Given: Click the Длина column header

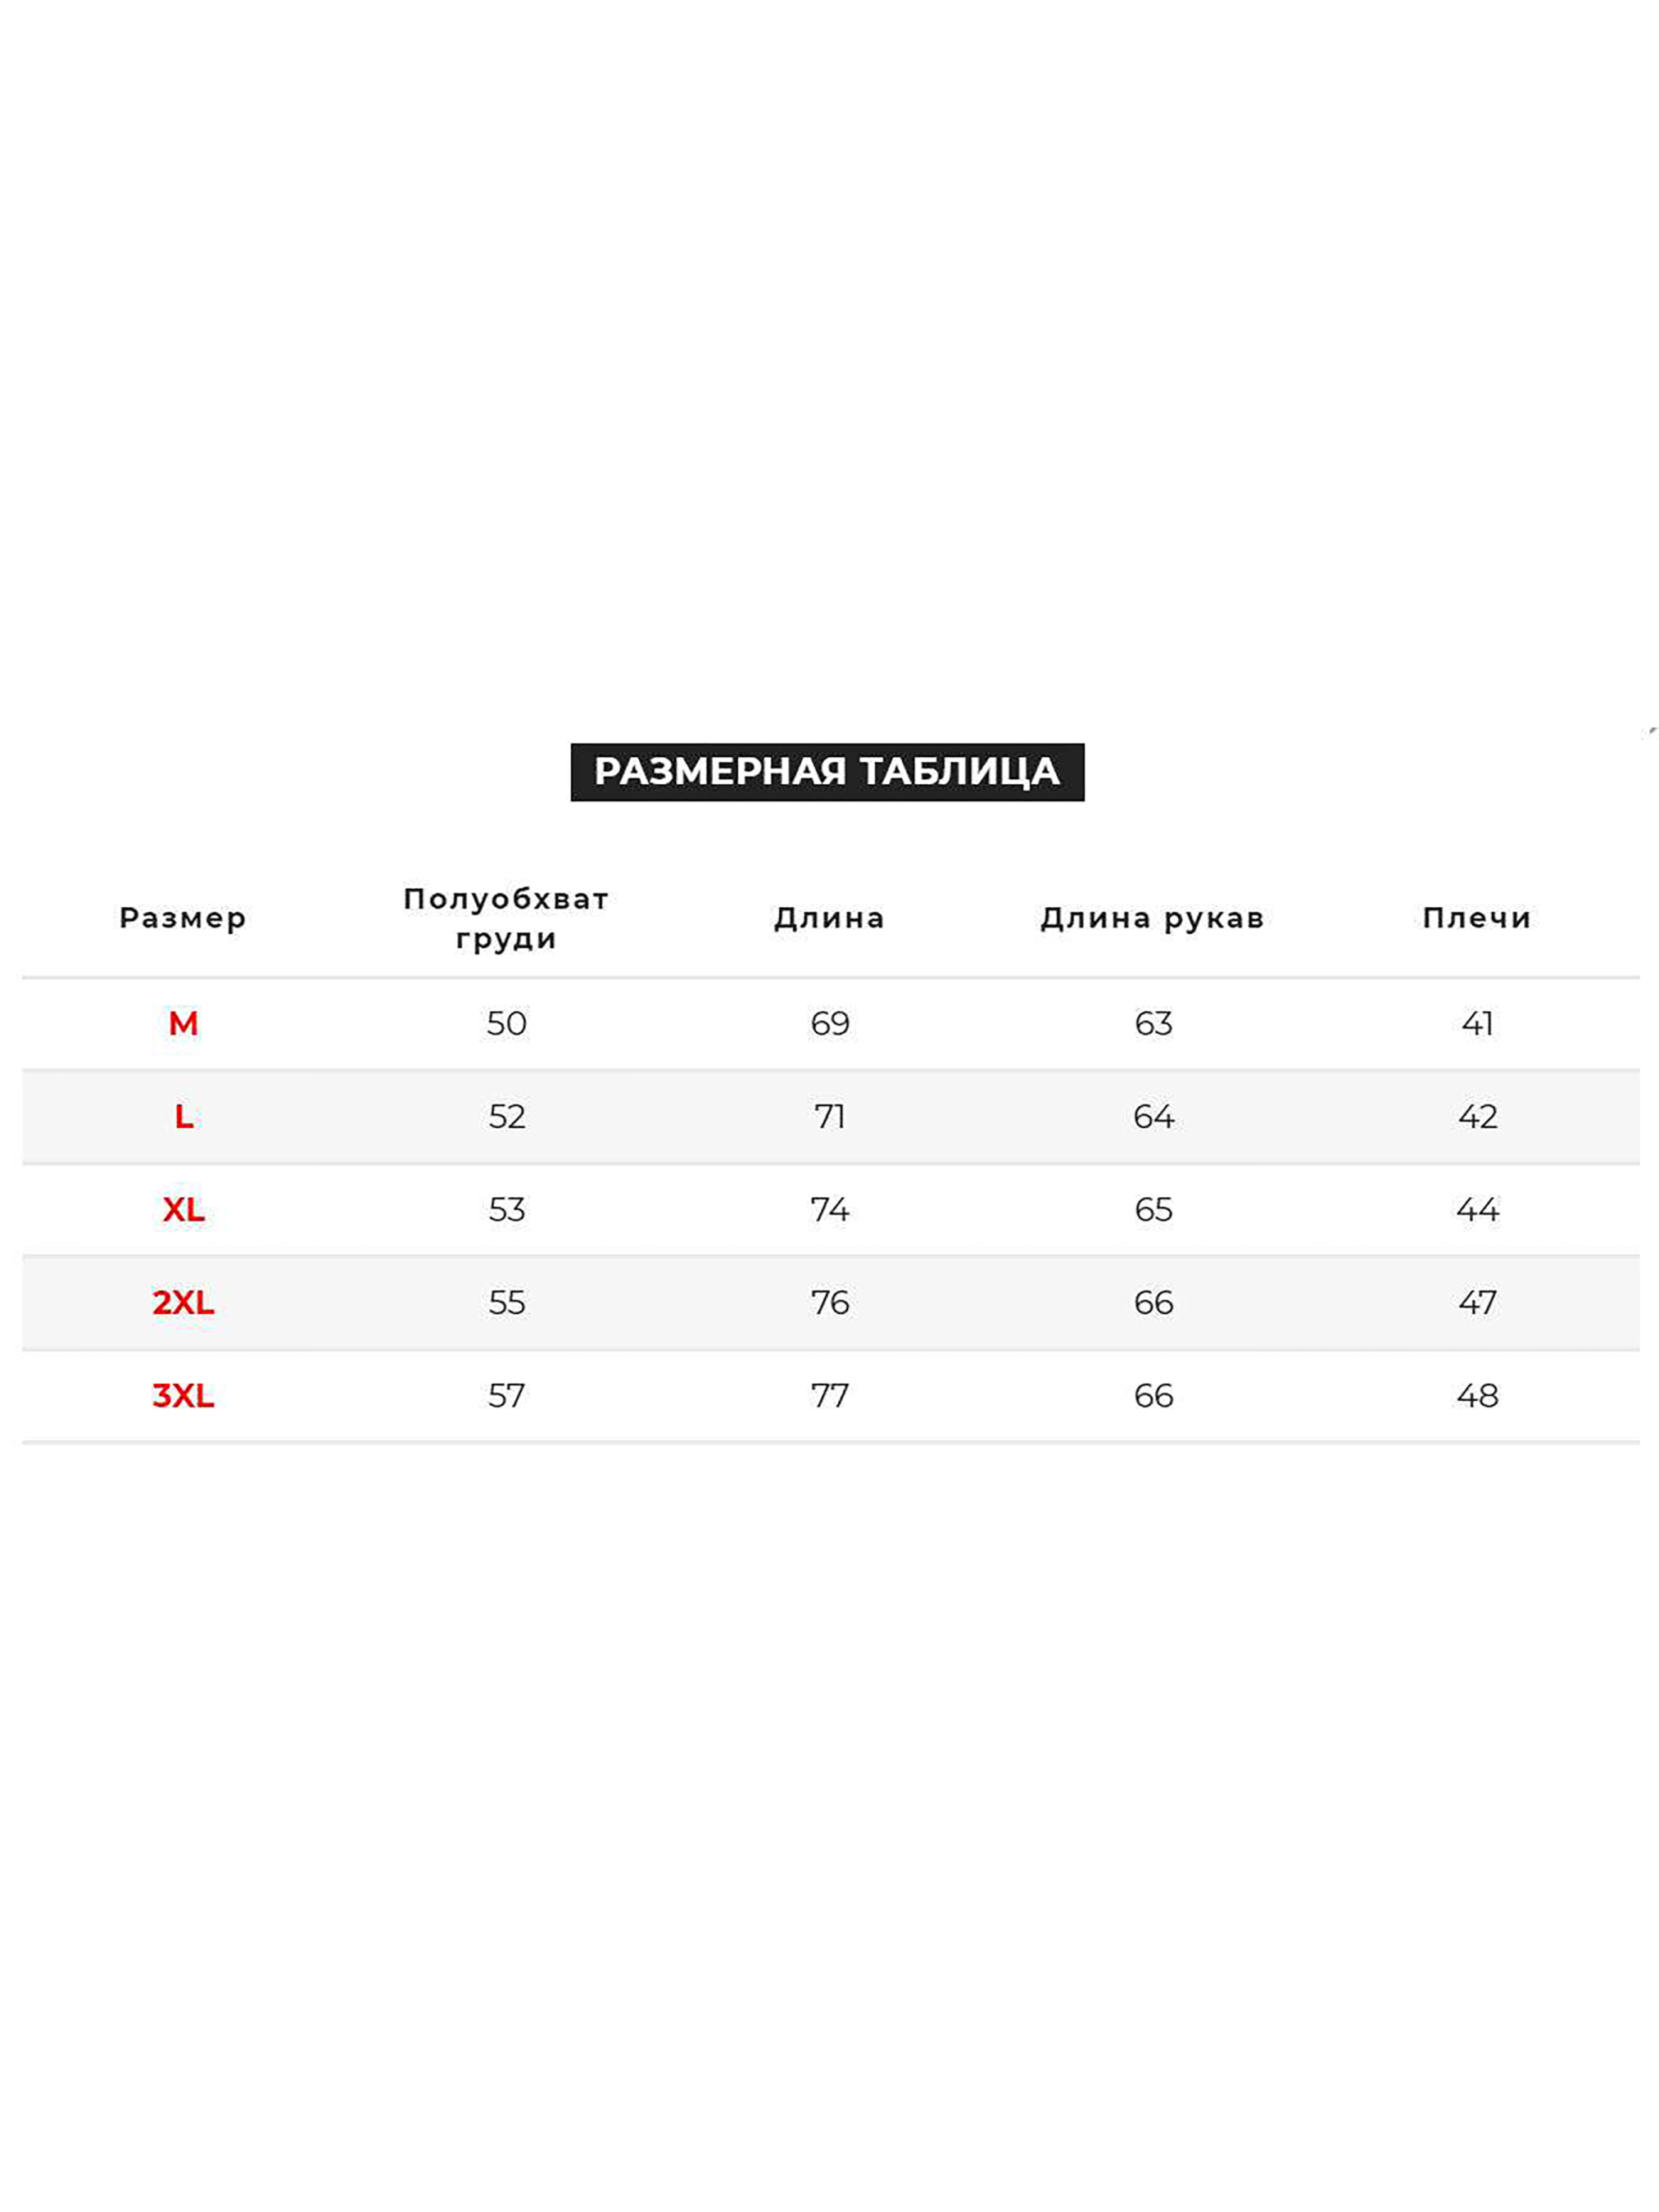Looking at the screenshot, I should click(829, 918).
